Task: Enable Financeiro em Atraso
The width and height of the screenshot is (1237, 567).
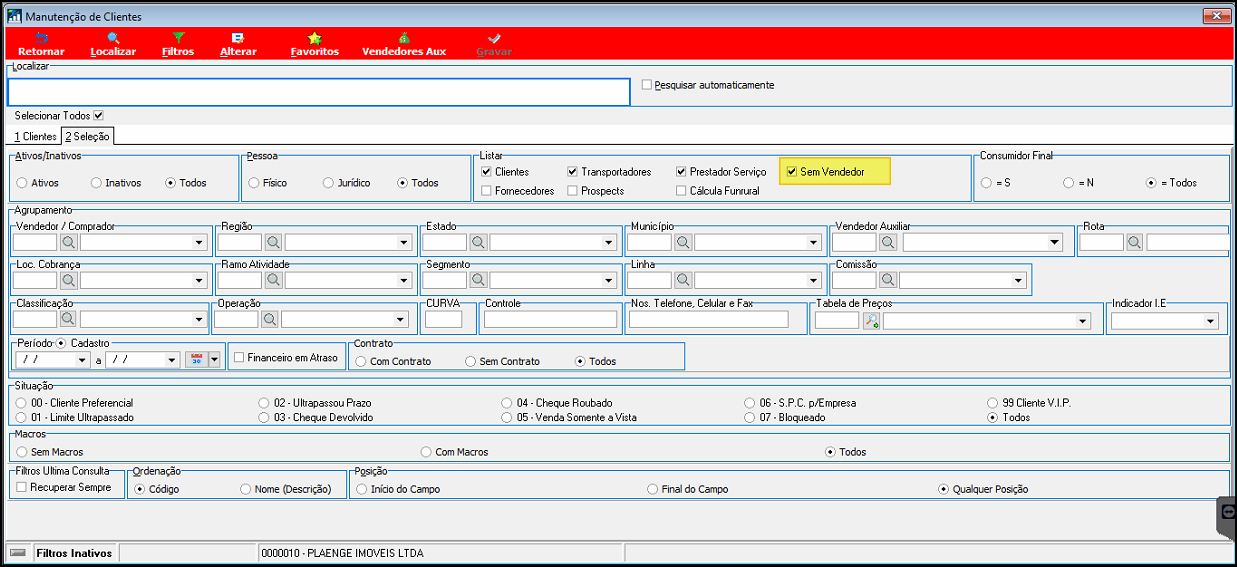Action: (239, 357)
